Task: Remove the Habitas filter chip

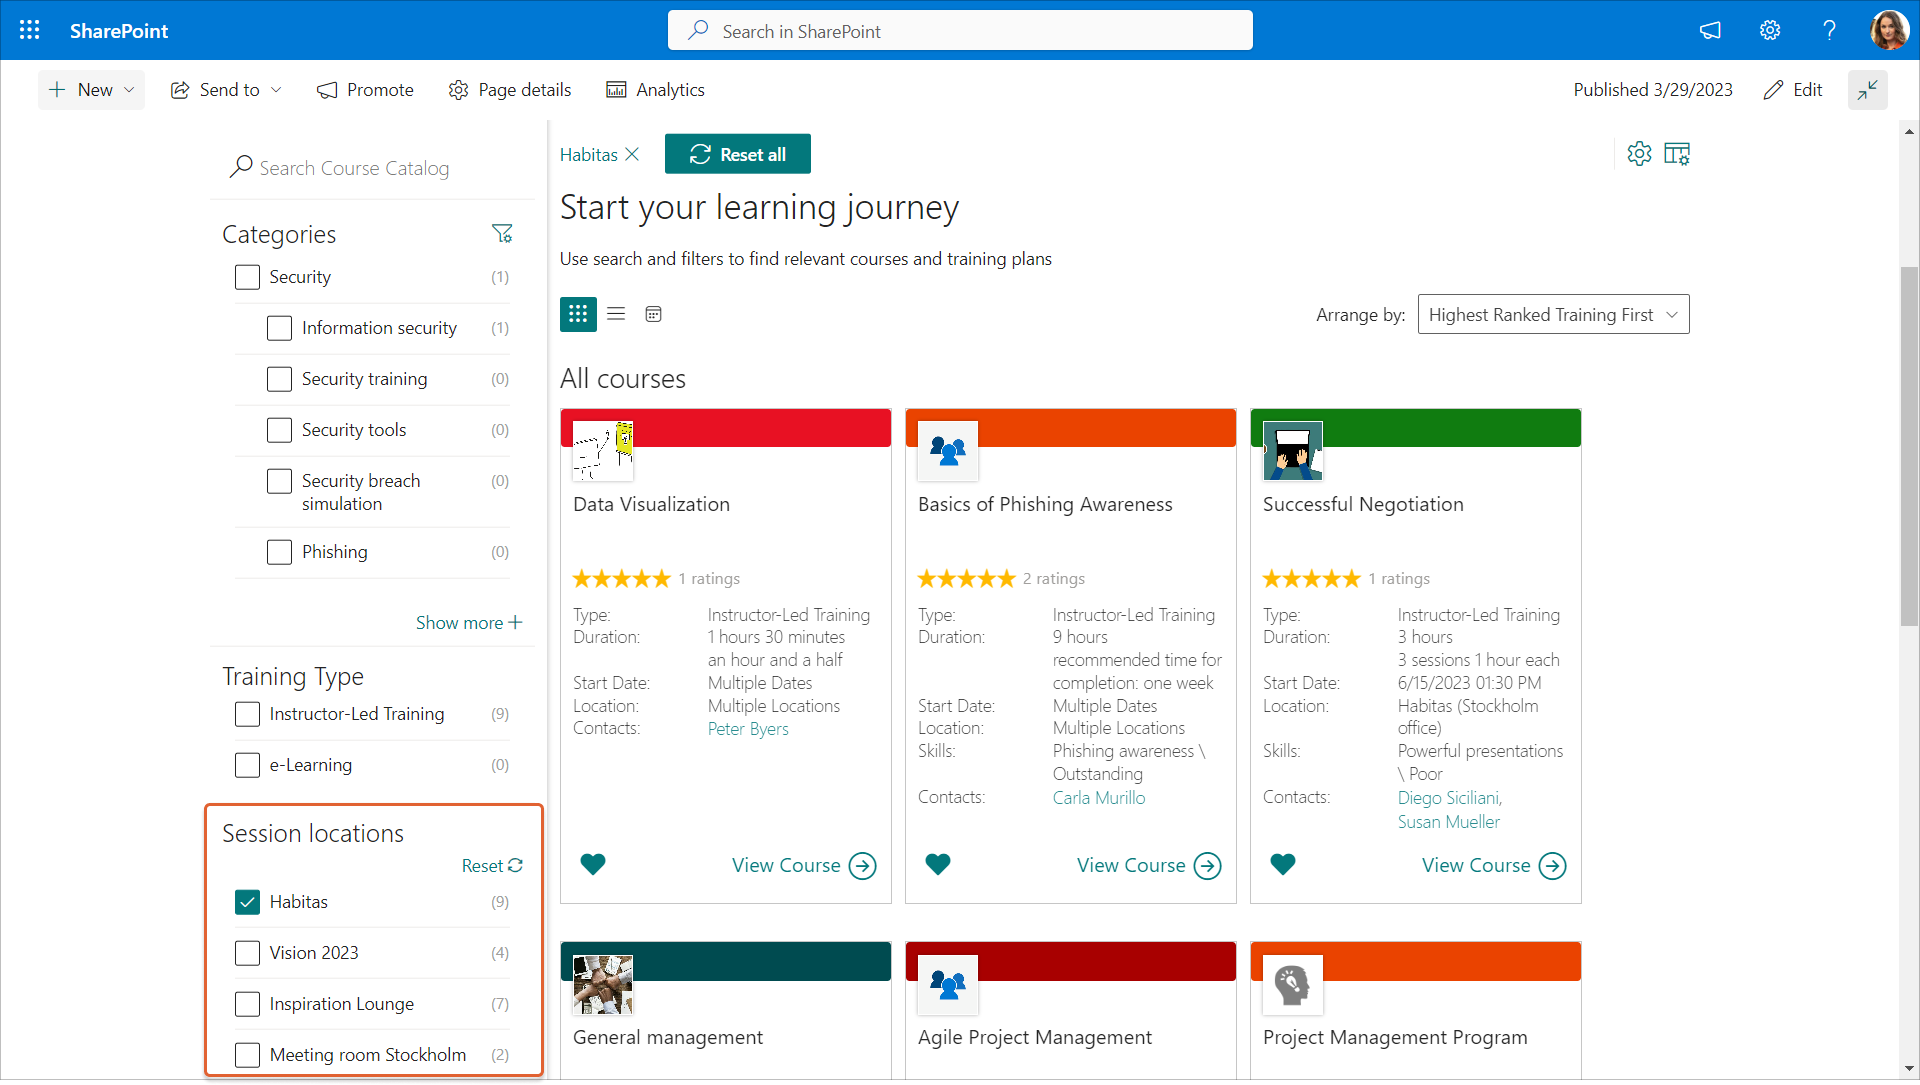Action: [x=632, y=154]
